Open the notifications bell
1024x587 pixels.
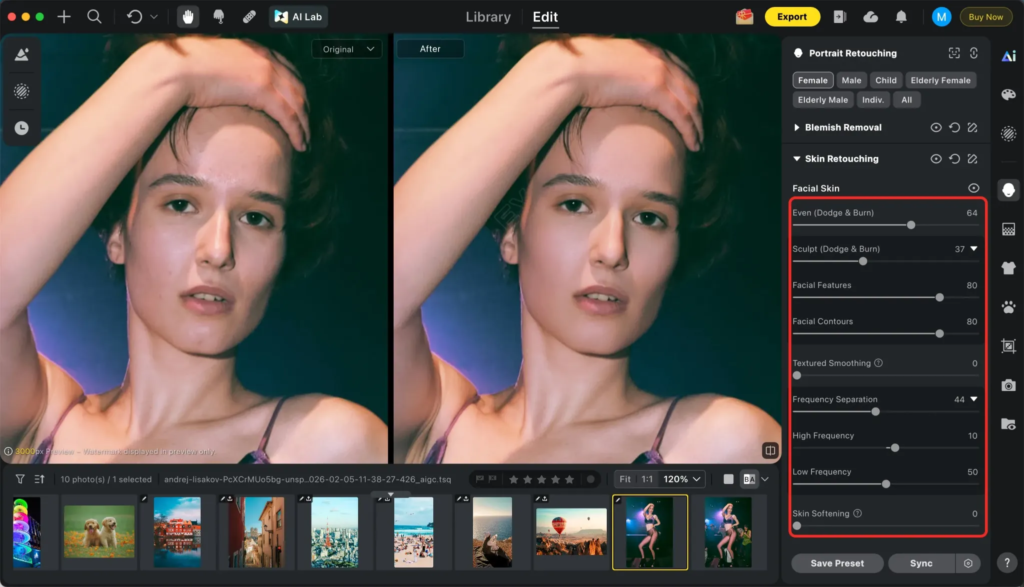tap(901, 17)
